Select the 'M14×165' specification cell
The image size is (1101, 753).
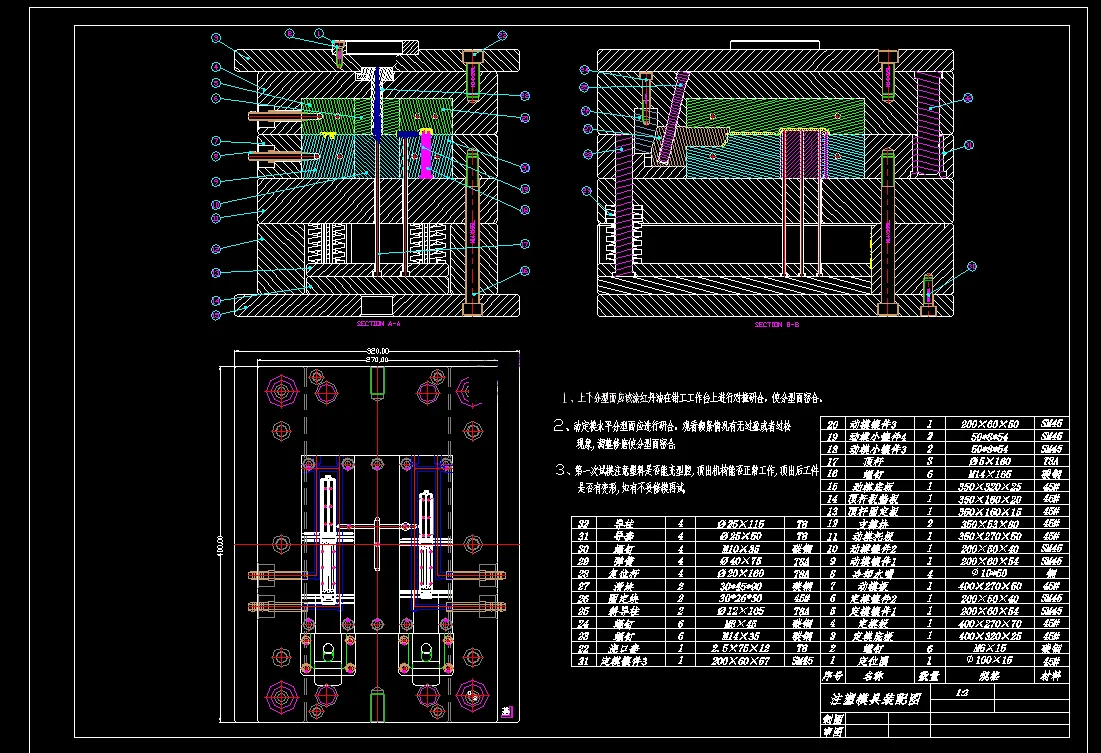pyautogui.click(x=989, y=474)
